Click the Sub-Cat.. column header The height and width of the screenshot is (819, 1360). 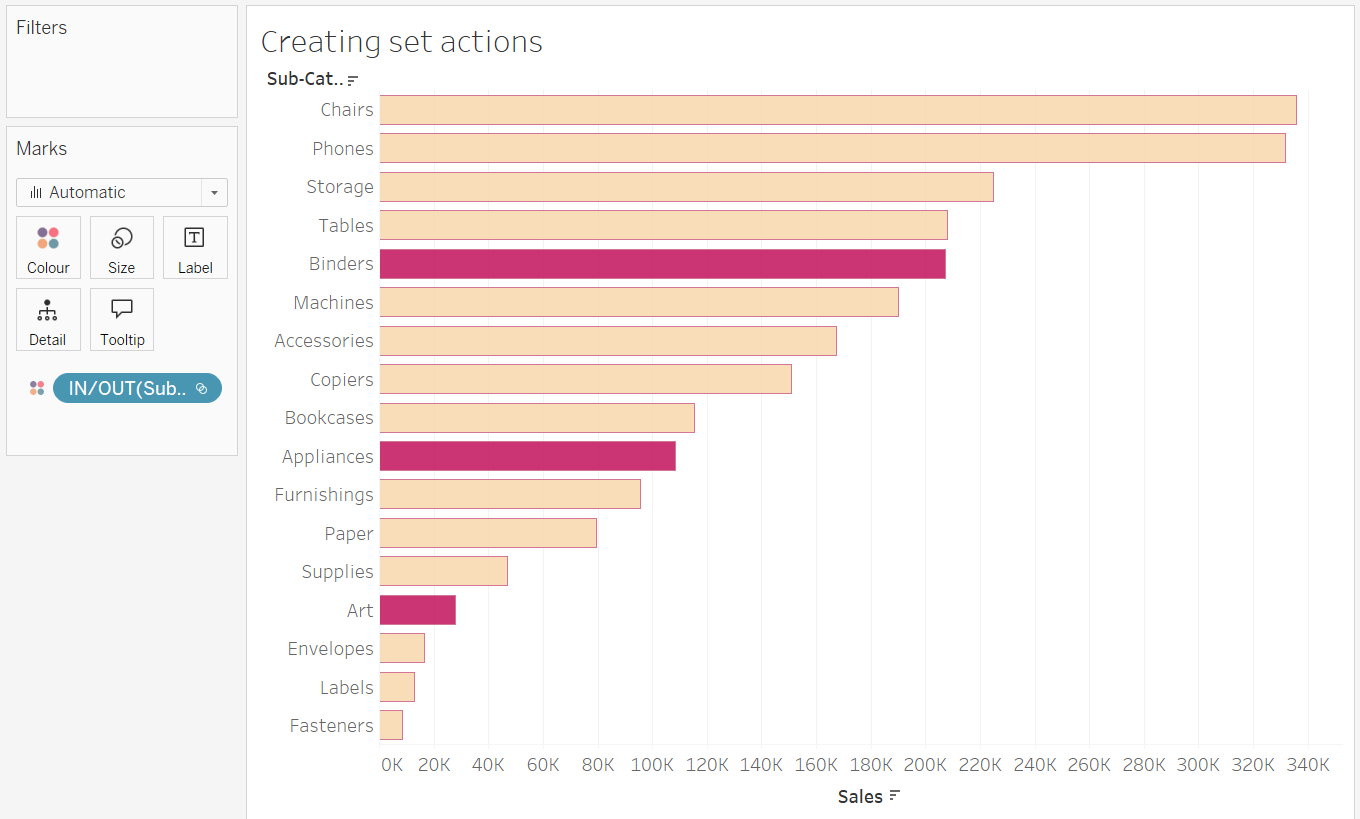pyautogui.click(x=304, y=79)
